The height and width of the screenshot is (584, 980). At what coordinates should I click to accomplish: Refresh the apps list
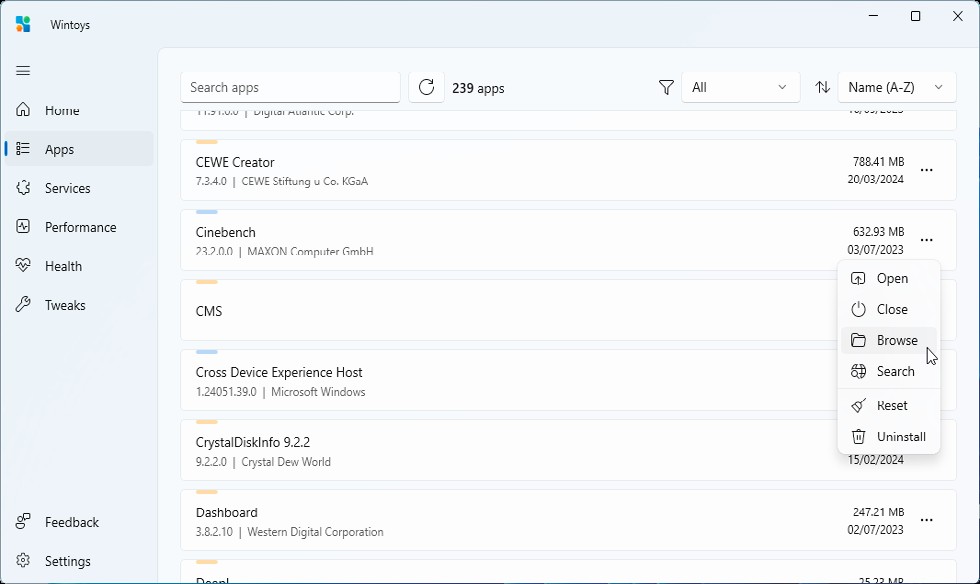tap(426, 87)
